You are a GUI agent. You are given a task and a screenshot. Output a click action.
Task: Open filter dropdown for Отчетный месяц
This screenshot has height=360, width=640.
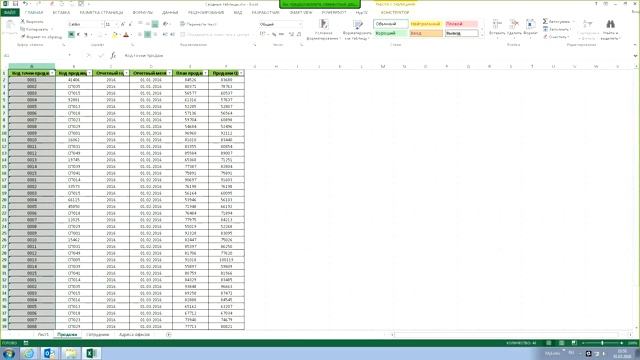click(169, 73)
